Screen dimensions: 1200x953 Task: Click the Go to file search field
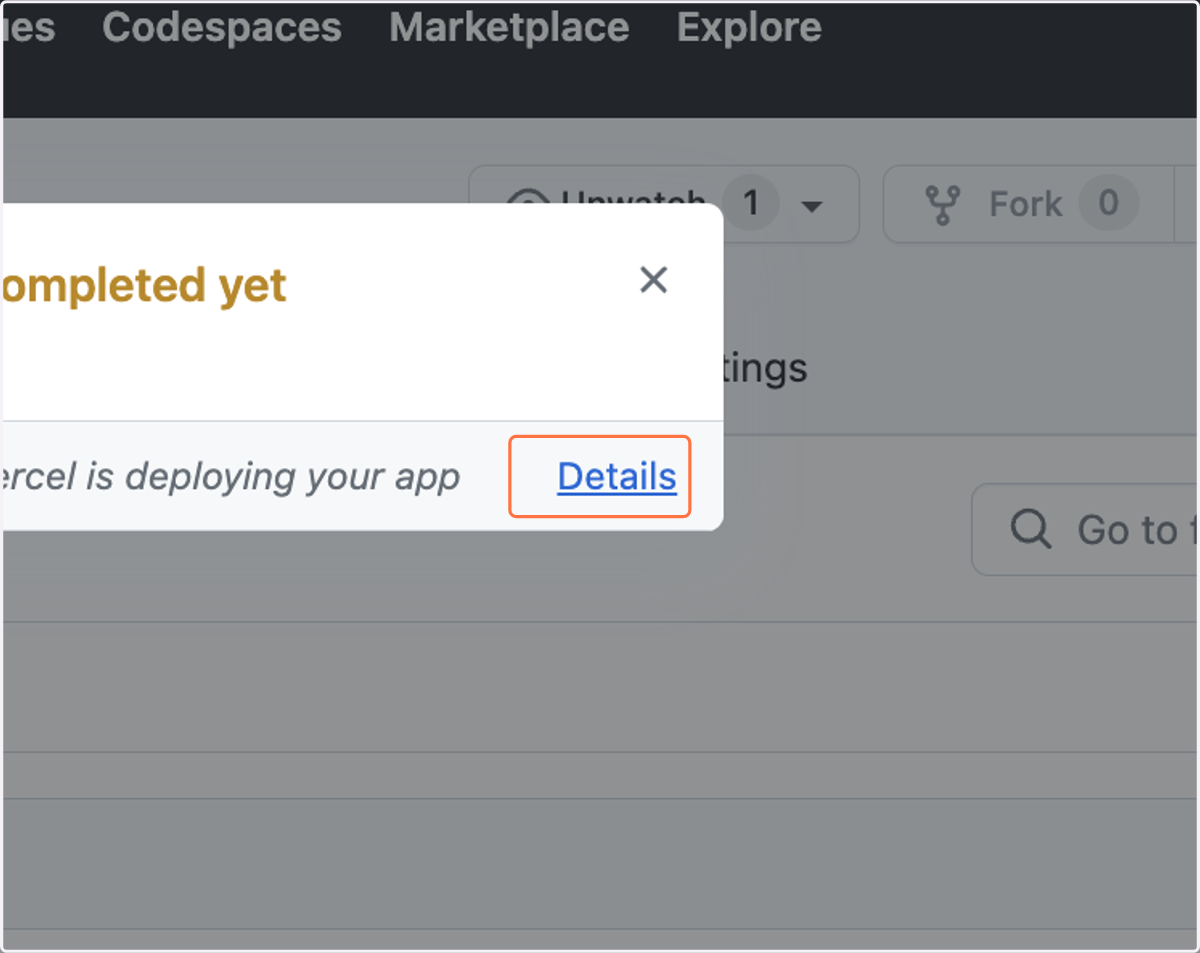click(1085, 529)
